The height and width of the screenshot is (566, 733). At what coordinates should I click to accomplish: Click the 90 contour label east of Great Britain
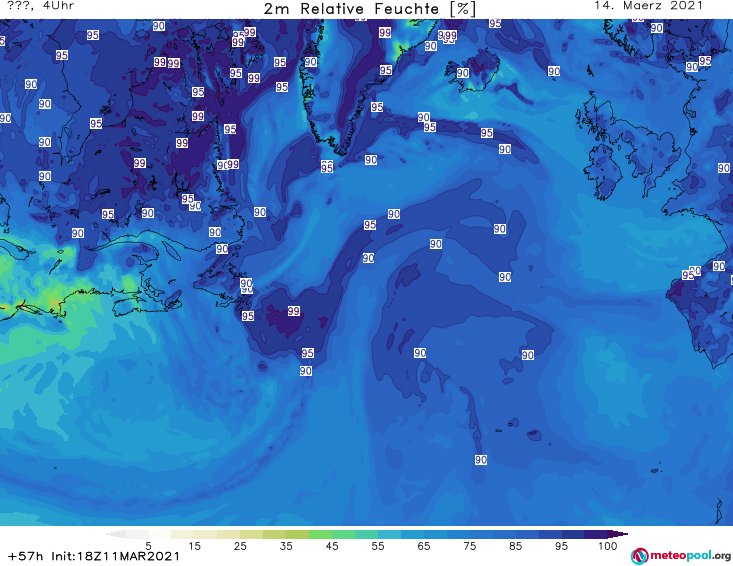724,168
